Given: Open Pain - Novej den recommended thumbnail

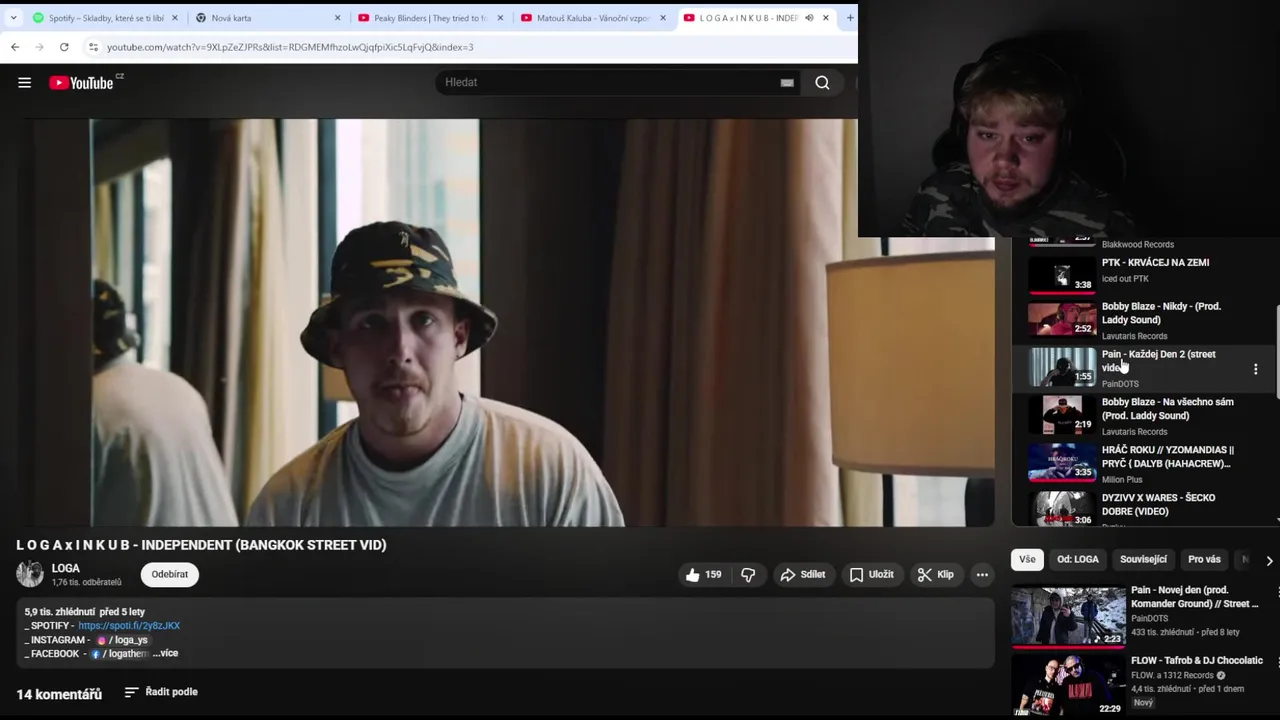Looking at the screenshot, I should pos(1068,616).
